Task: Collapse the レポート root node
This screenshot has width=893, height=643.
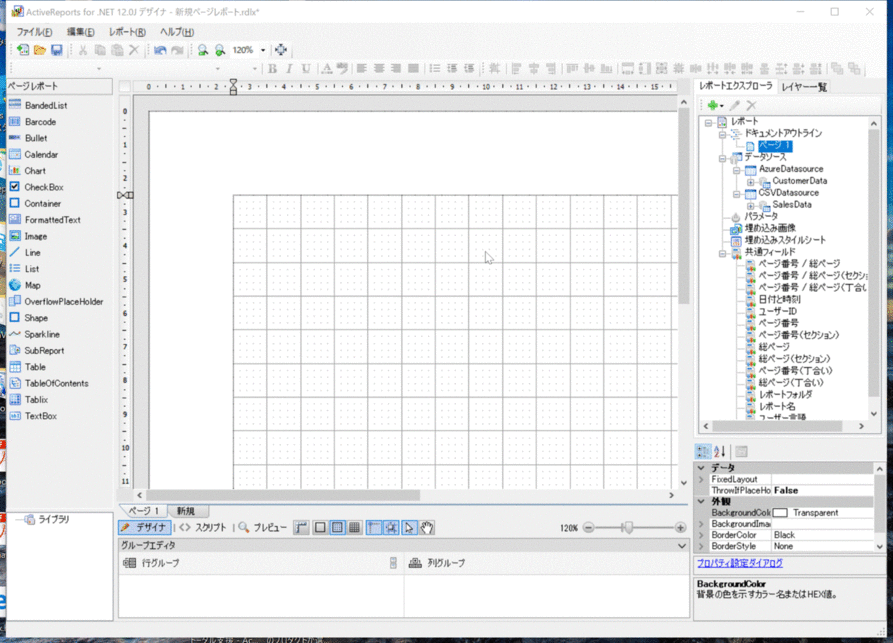Action: tap(708, 122)
